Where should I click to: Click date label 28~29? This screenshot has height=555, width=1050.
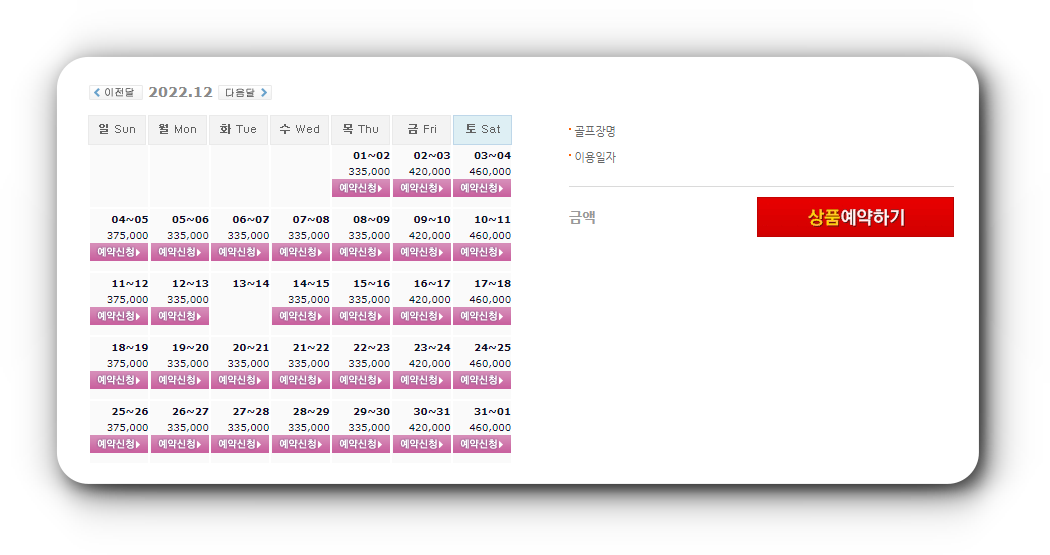311,412
